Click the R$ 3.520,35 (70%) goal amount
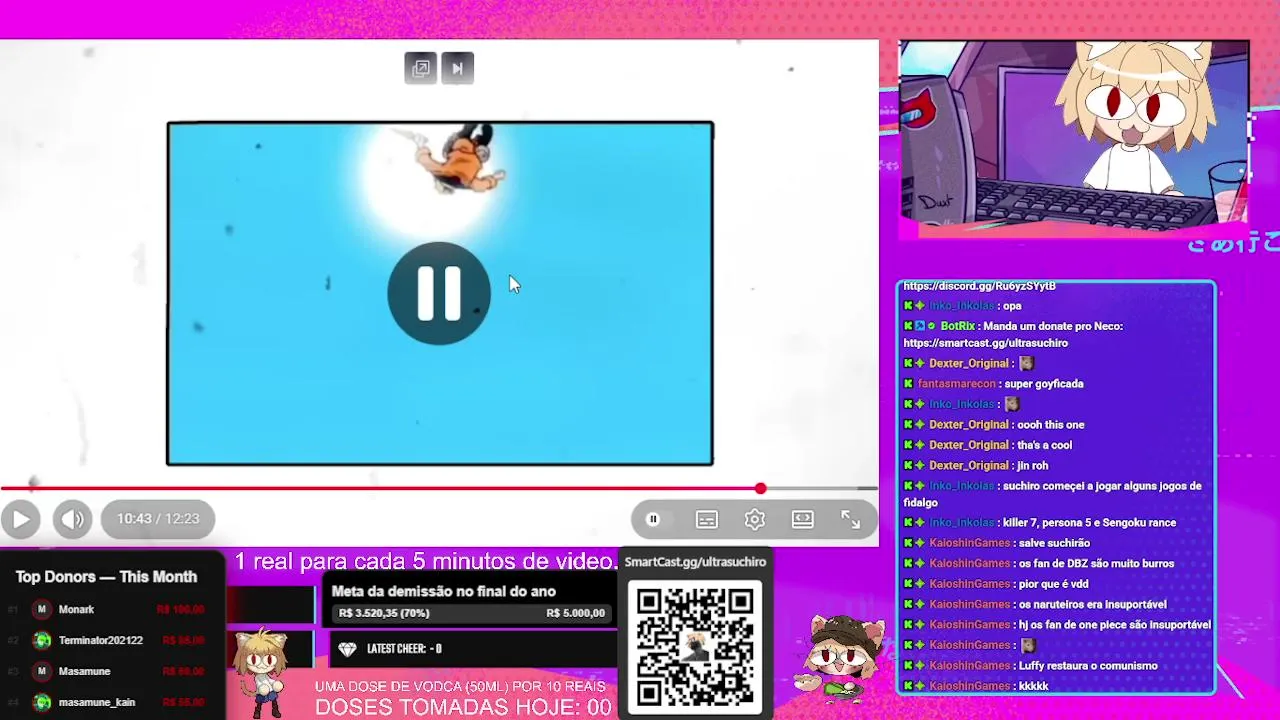This screenshot has height=720, width=1280. [384, 613]
